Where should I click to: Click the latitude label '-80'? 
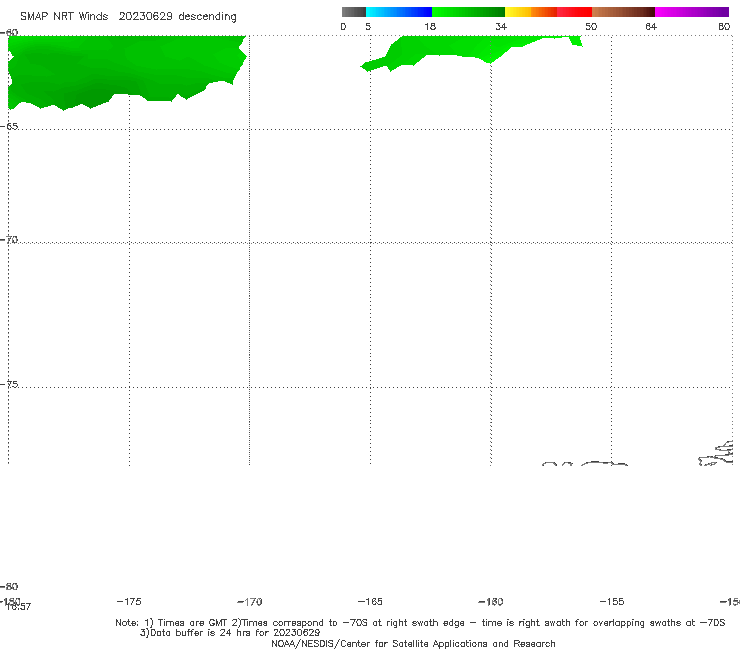coord(9,586)
